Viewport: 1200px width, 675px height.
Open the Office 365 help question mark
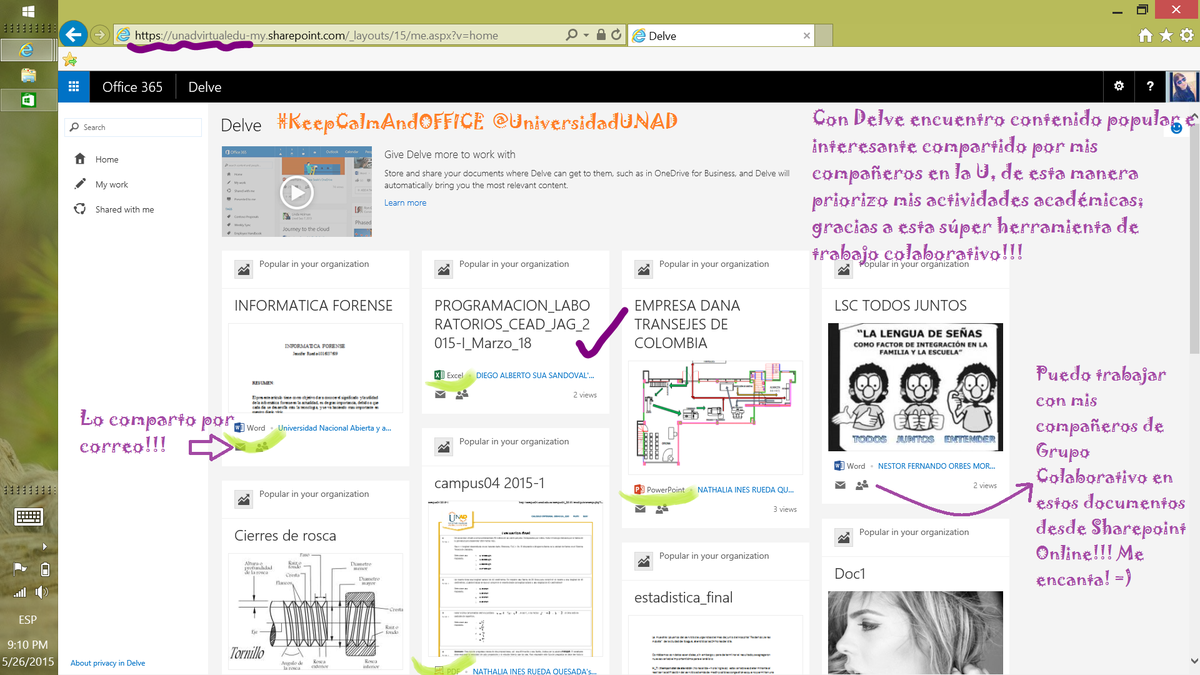pyautogui.click(x=1151, y=87)
